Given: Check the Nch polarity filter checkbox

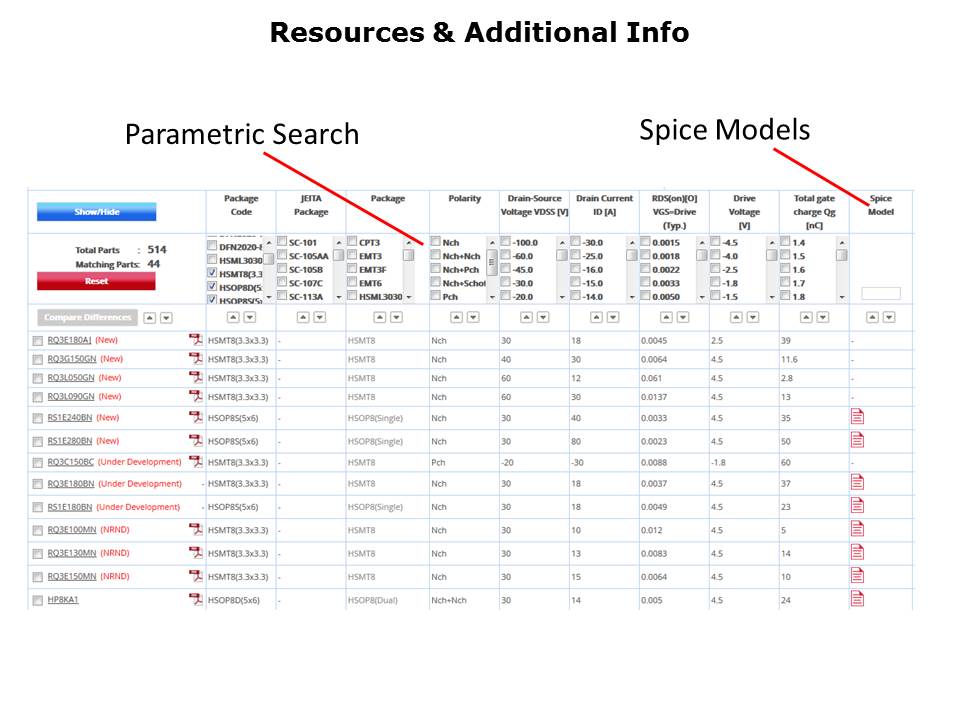Looking at the screenshot, I should 436,243.
